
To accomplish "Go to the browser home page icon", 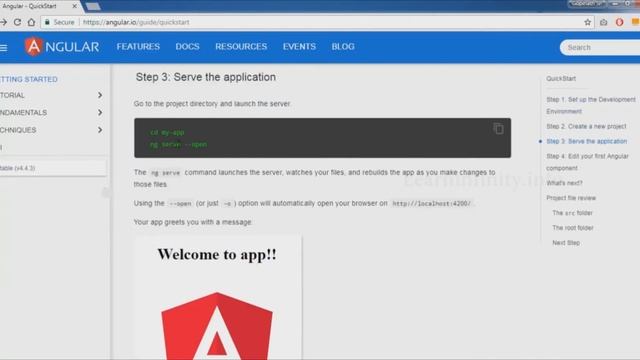I will pos(31,22).
